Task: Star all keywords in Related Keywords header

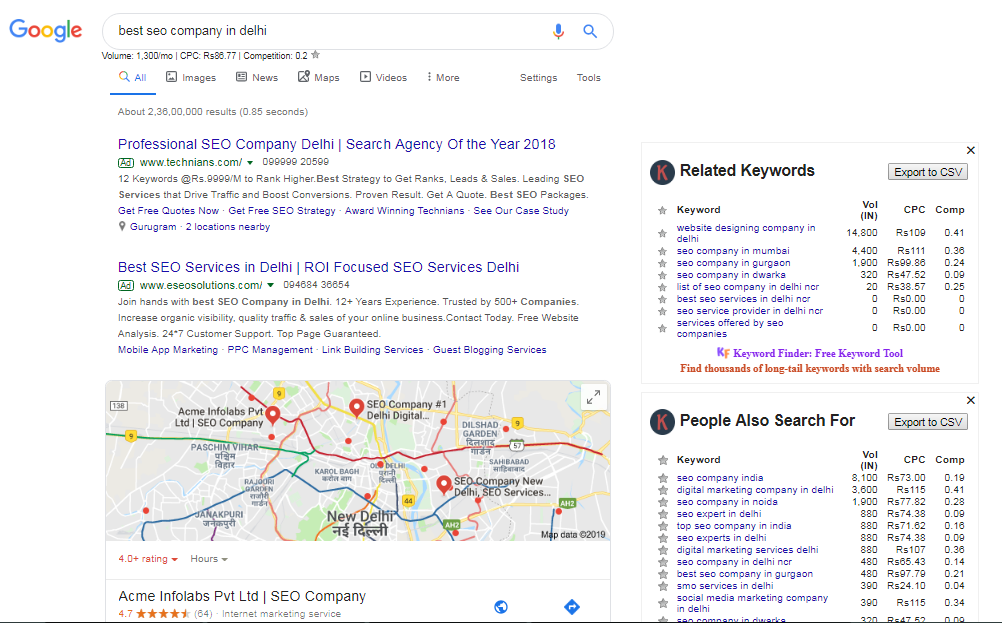Action: pyautogui.click(x=663, y=210)
